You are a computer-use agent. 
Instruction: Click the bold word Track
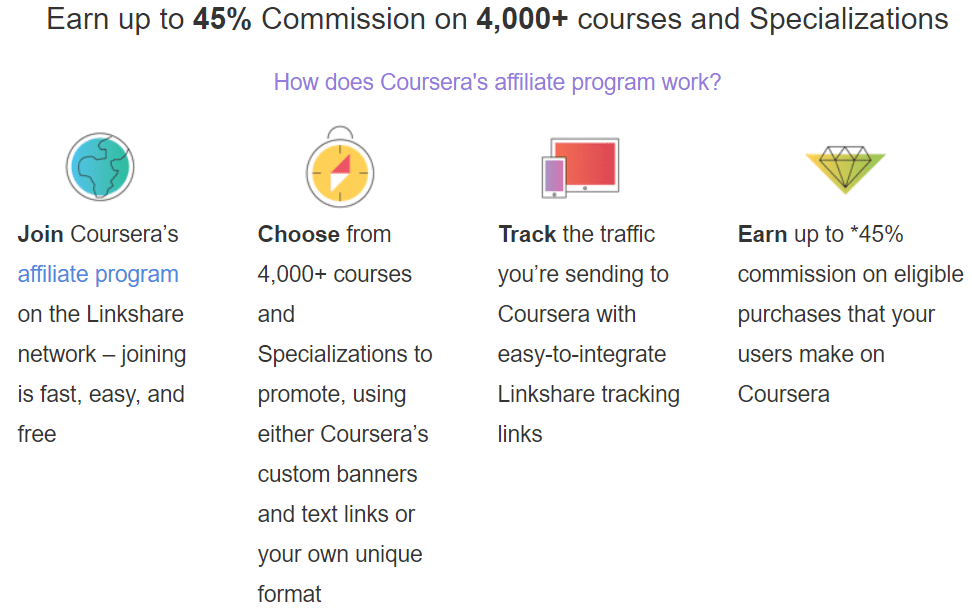click(528, 234)
